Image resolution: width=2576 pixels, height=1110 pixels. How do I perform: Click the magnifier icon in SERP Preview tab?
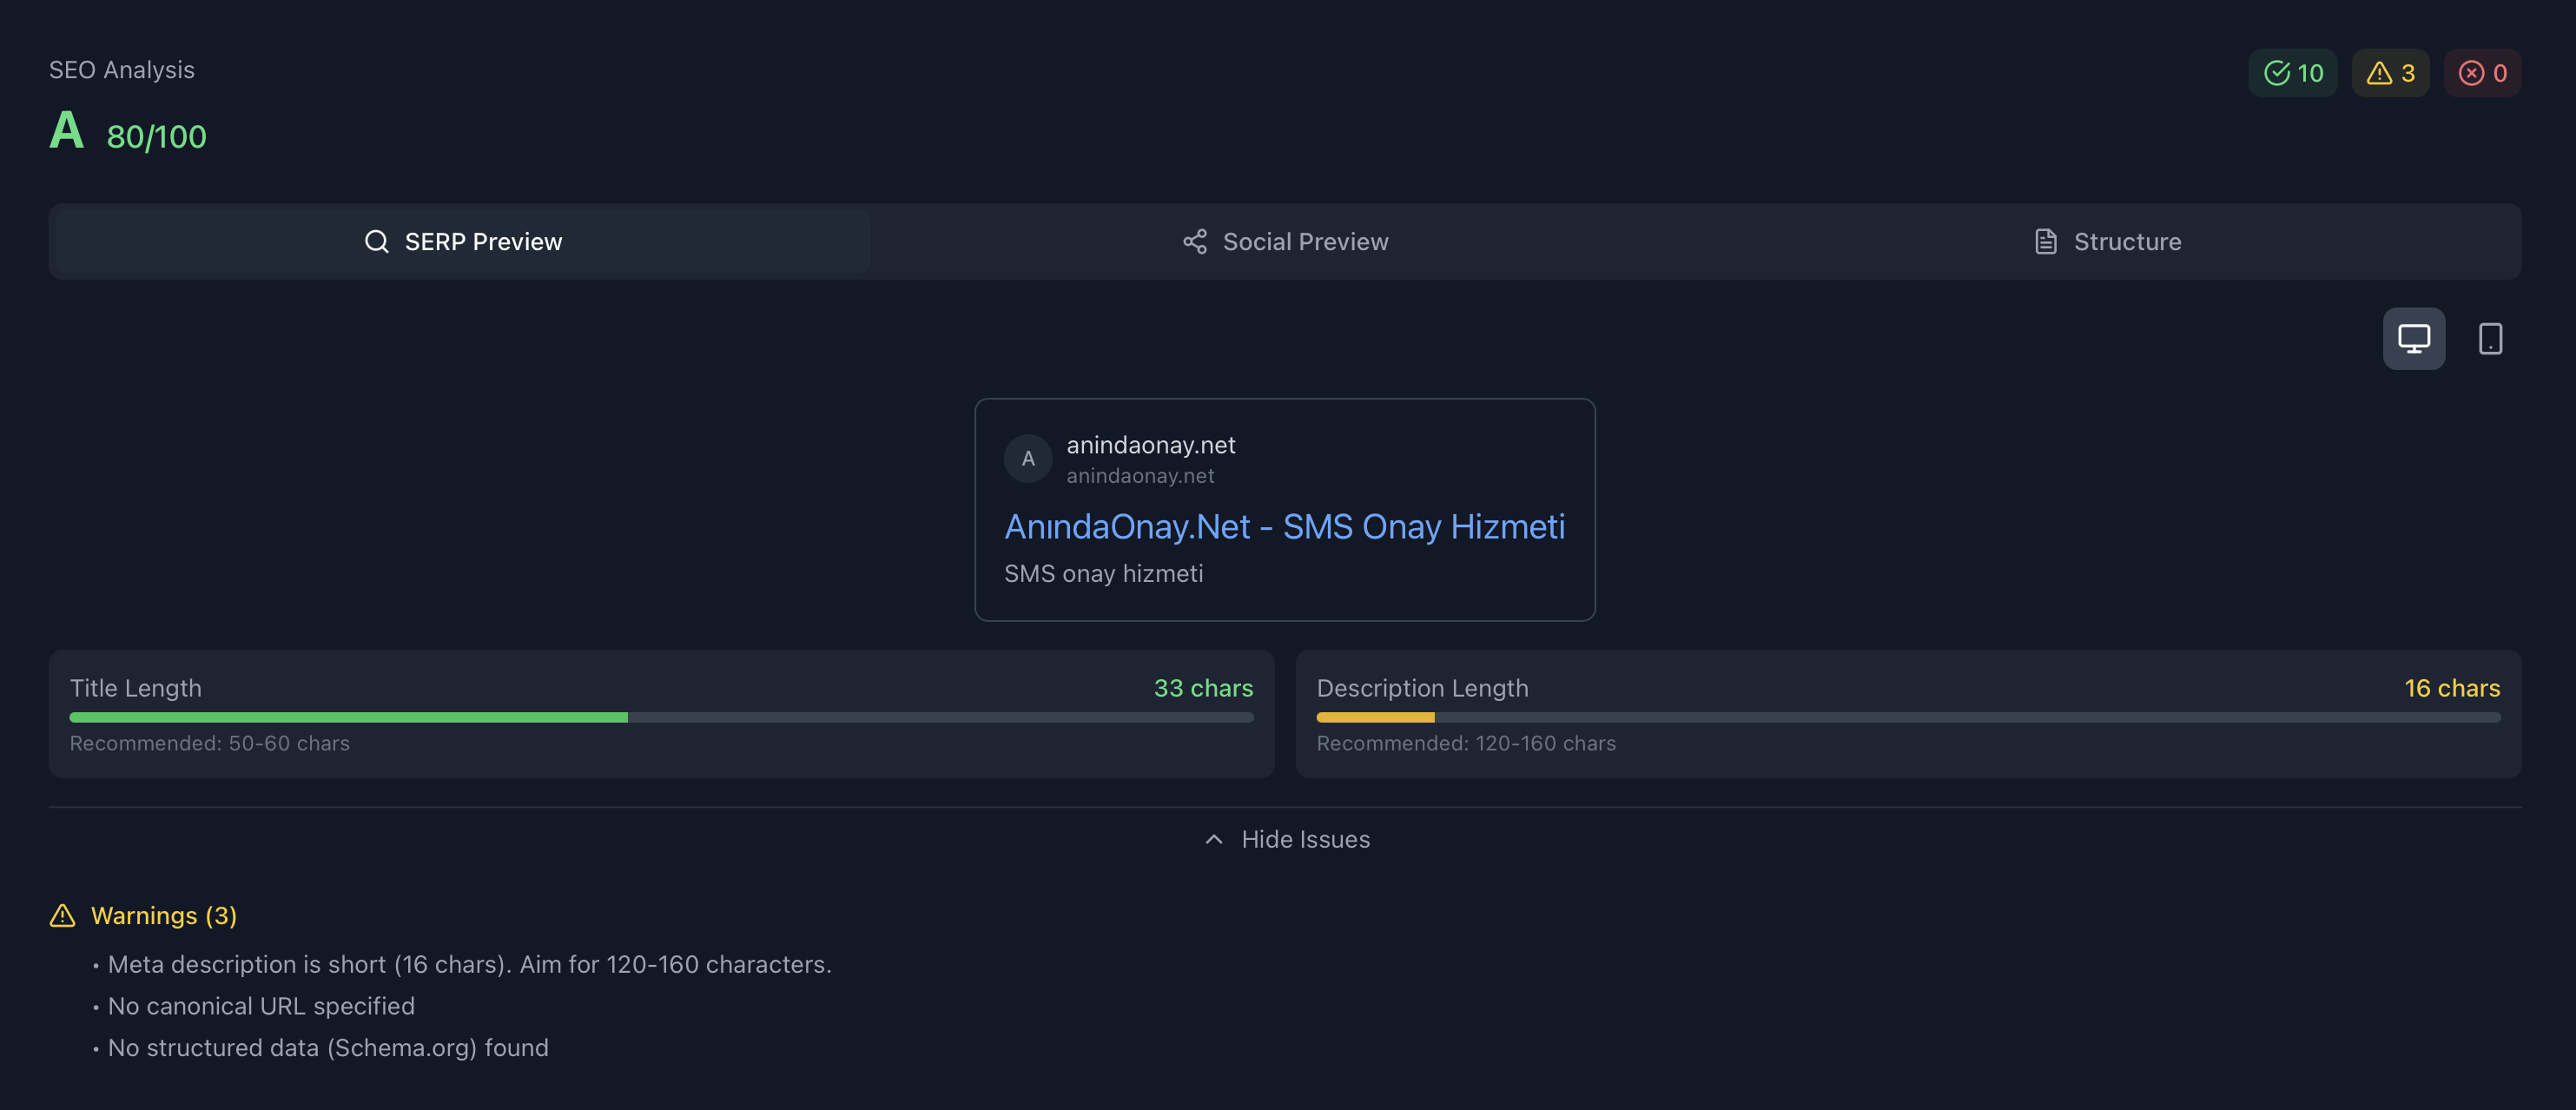(377, 242)
